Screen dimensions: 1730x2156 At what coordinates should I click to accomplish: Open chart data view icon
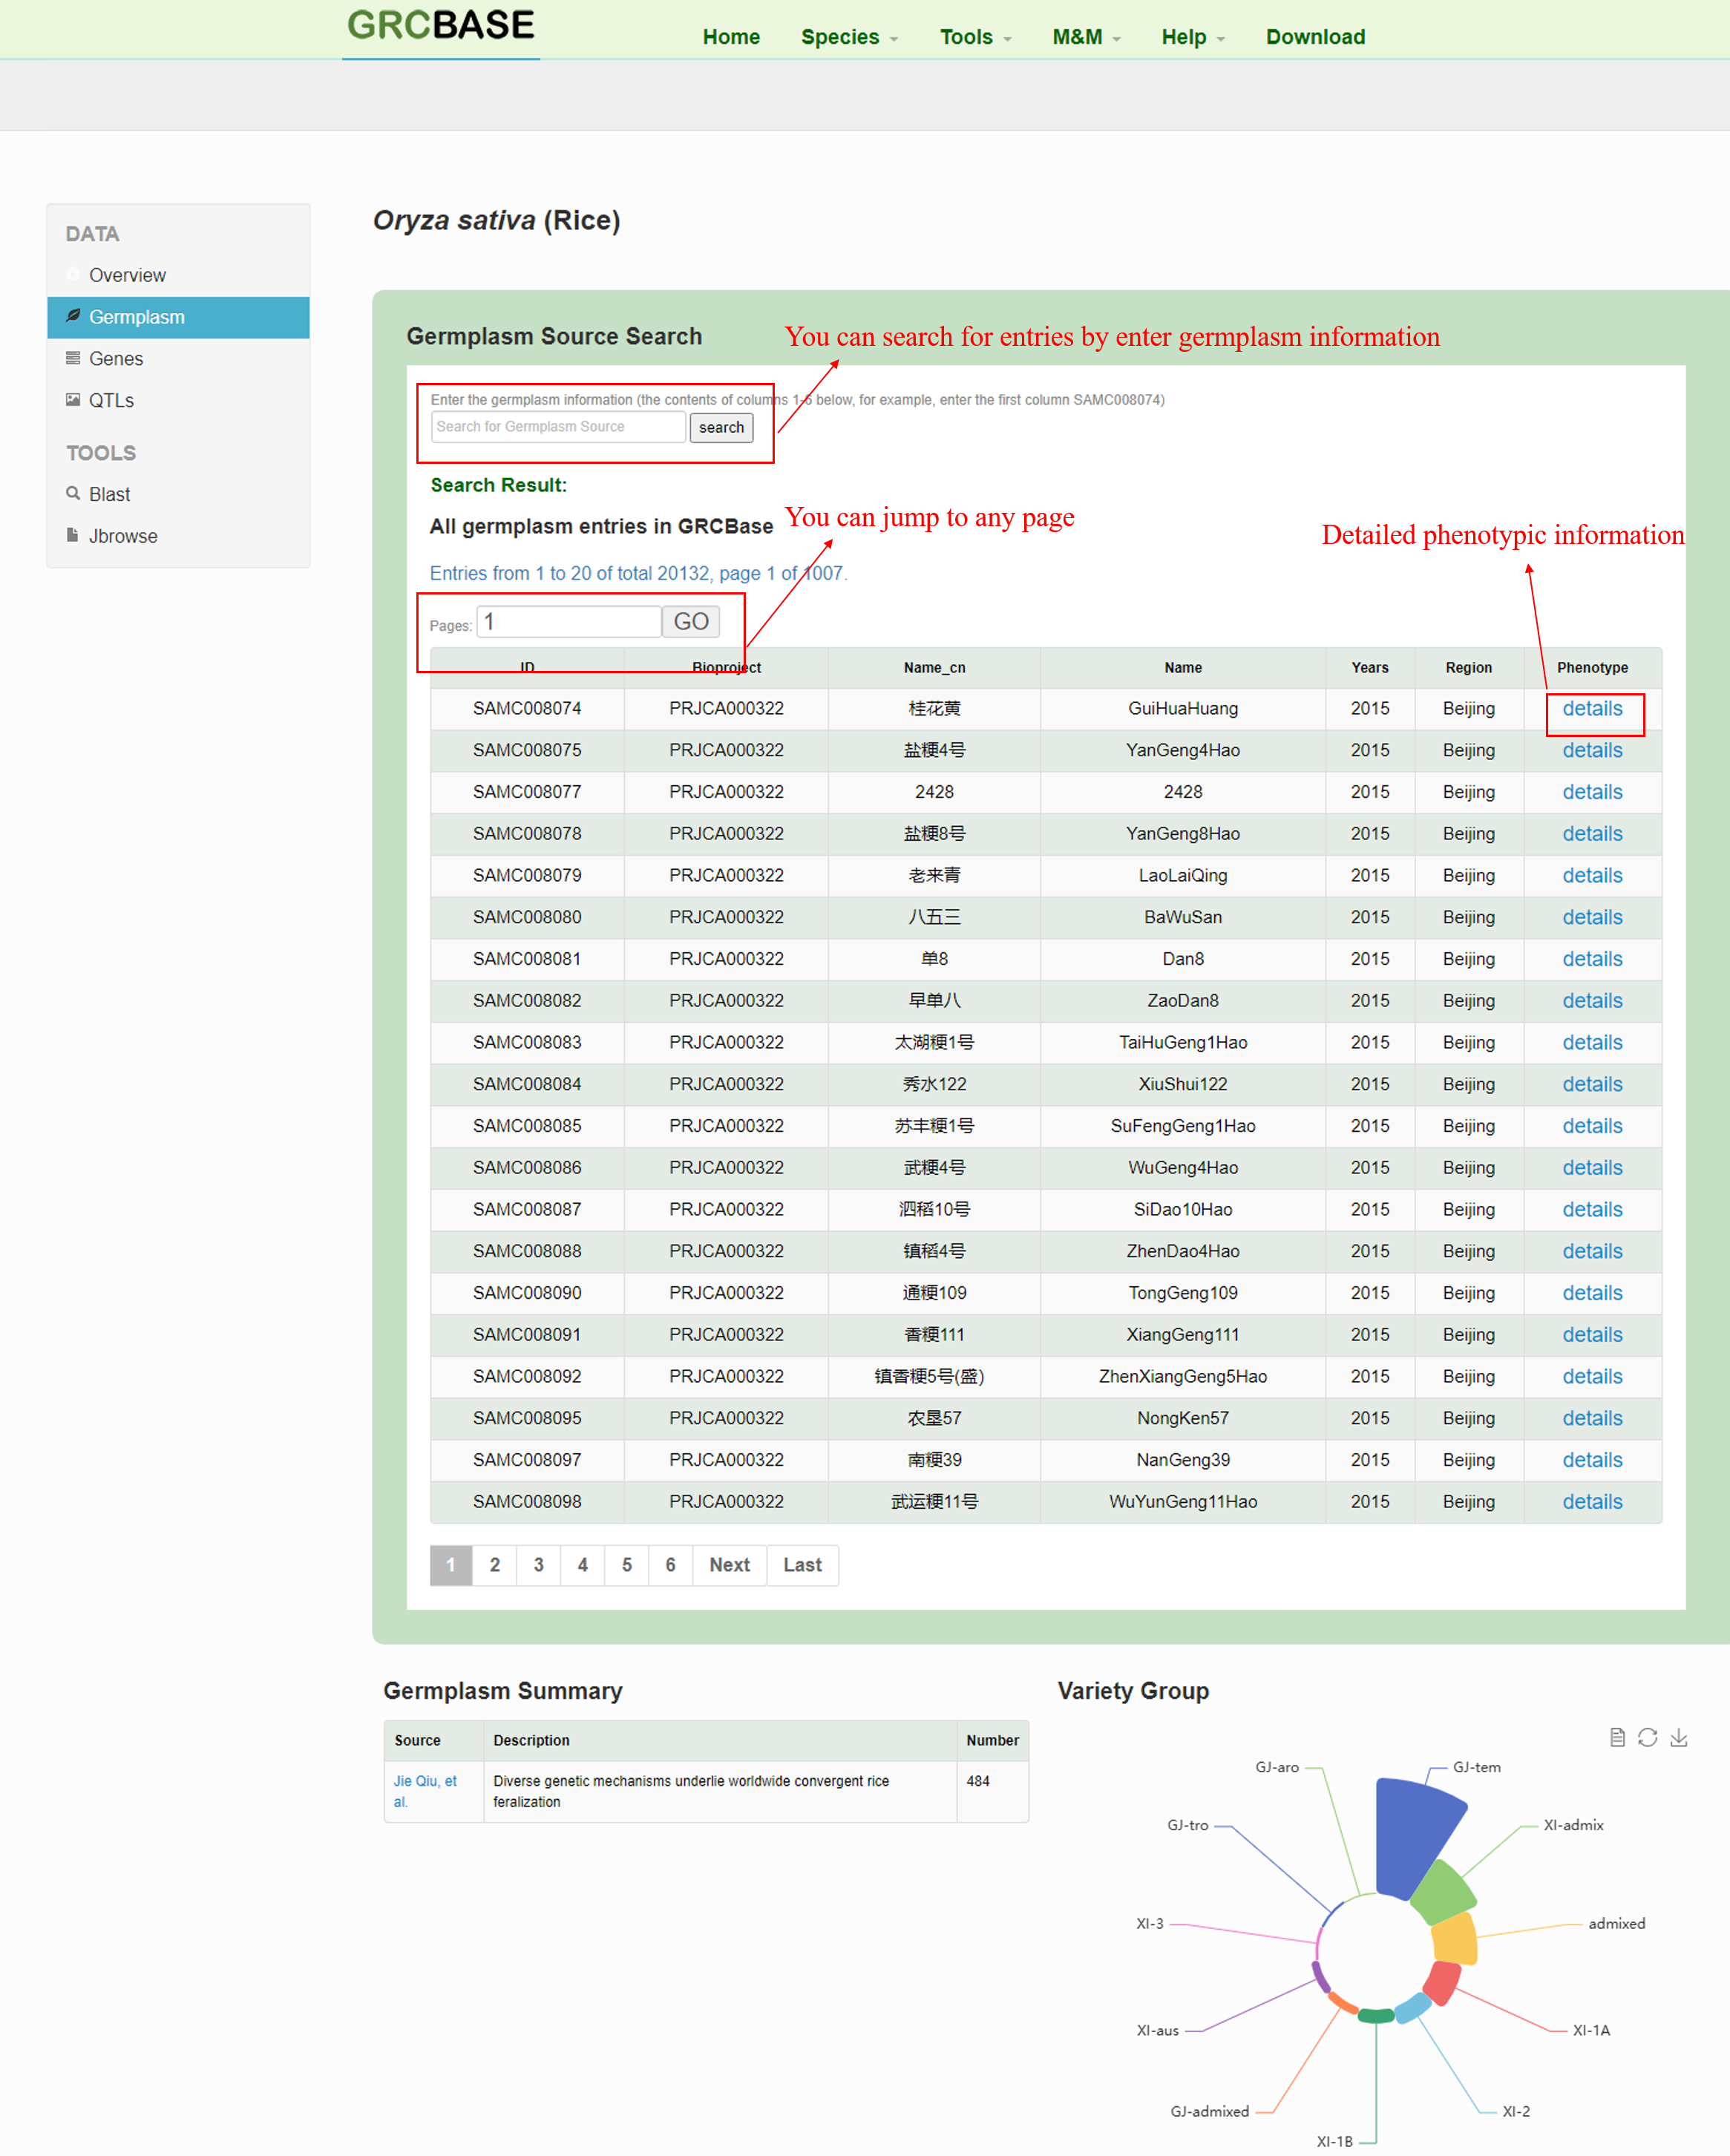1617,1737
